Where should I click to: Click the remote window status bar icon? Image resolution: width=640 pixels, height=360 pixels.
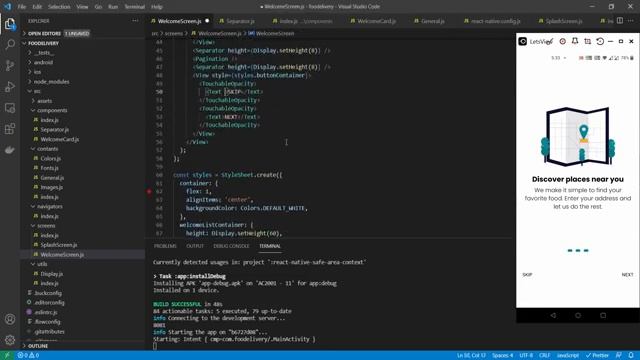click(x=7, y=355)
